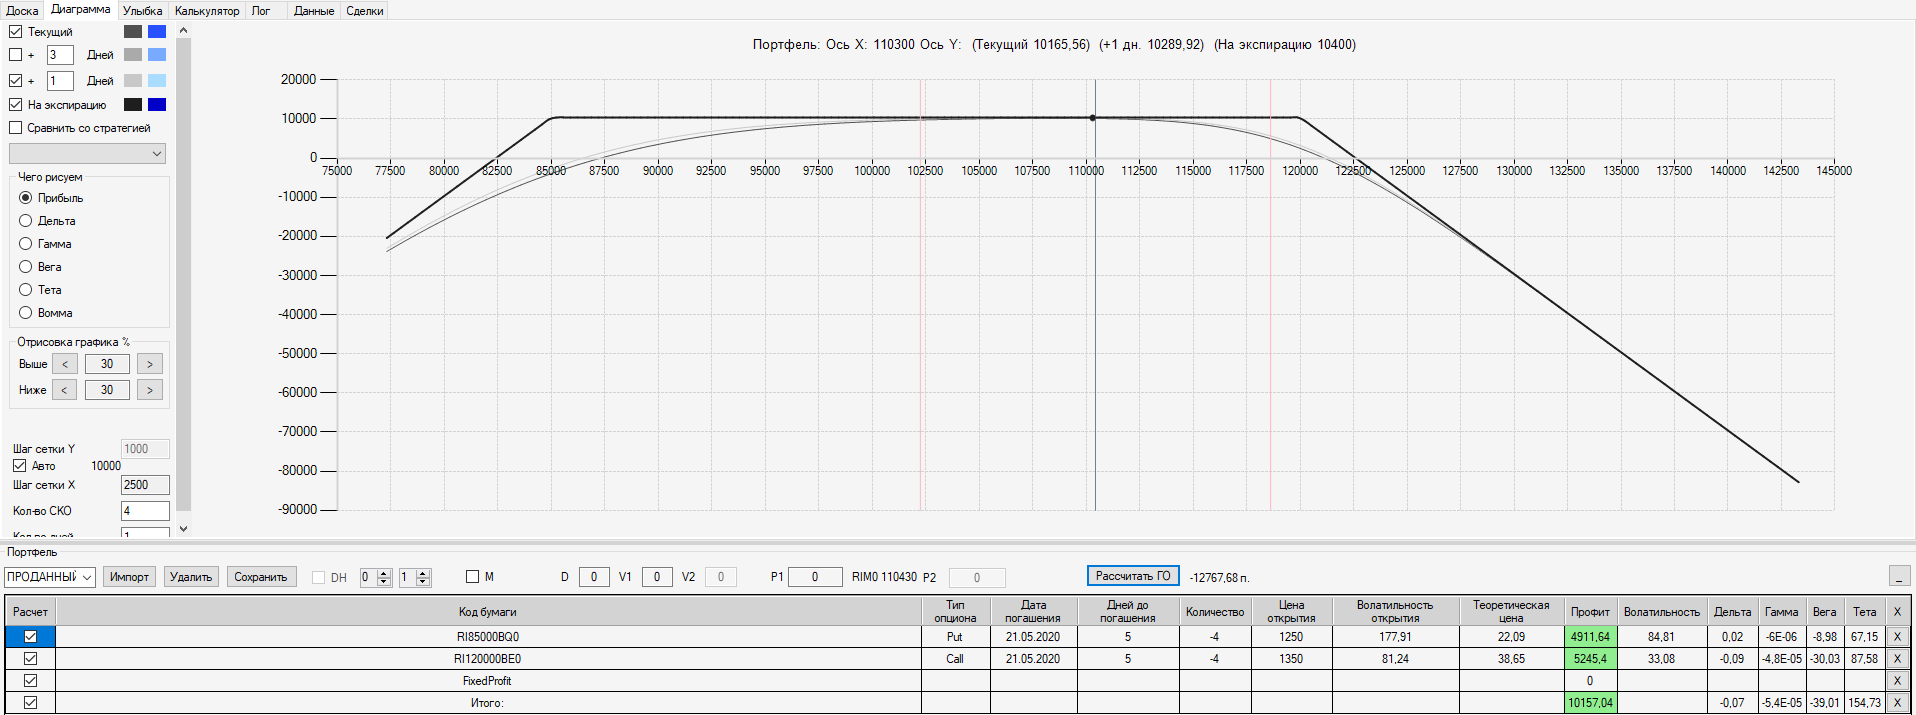Click the D input field

pyautogui.click(x=594, y=577)
